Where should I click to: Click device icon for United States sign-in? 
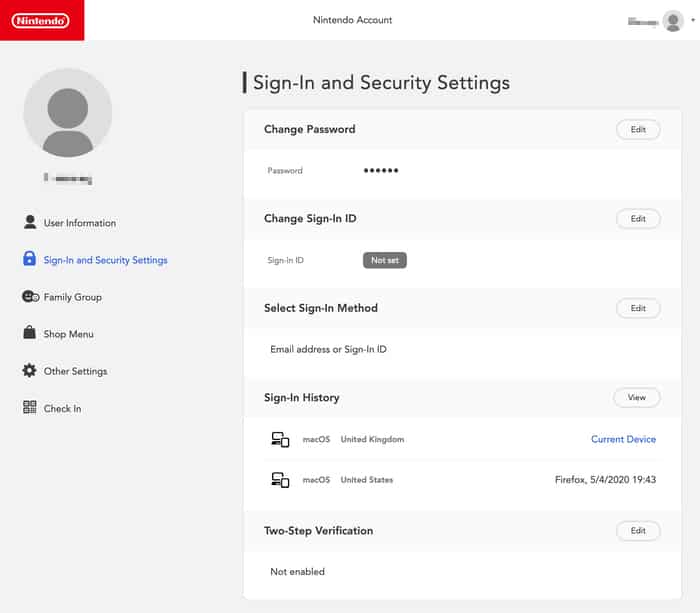[280, 480]
